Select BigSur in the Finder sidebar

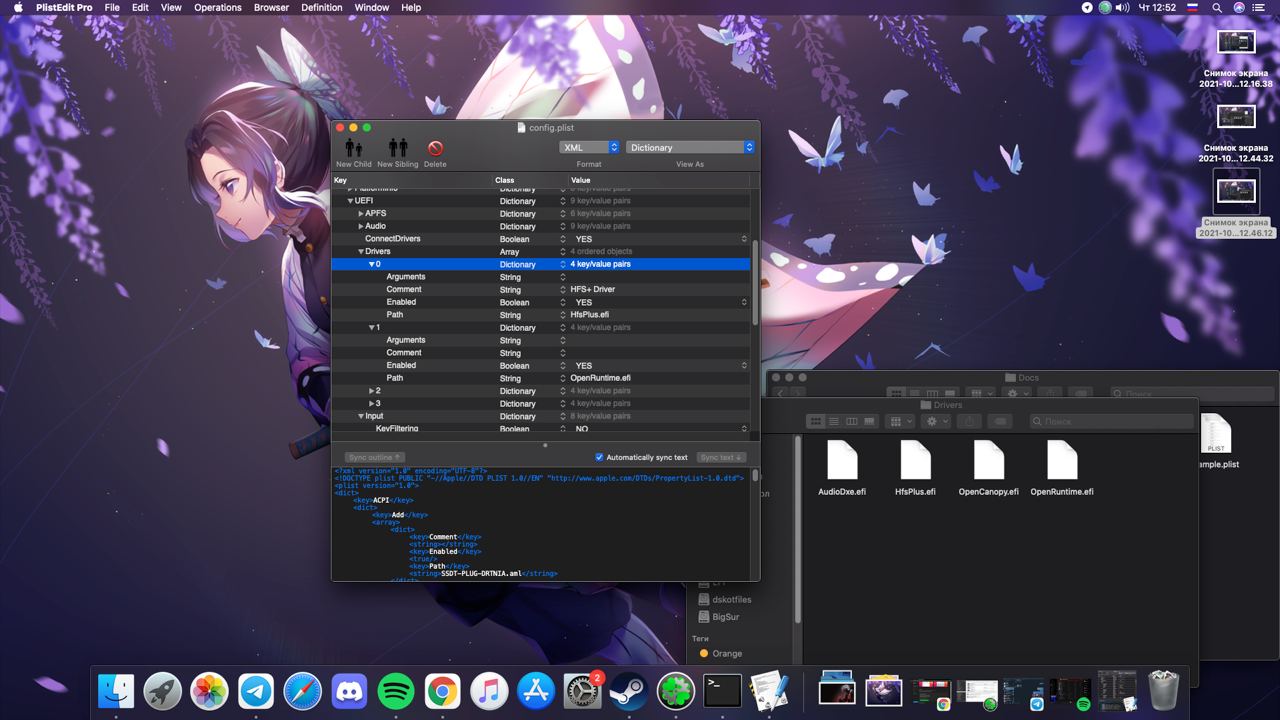(x=725, y=617)
